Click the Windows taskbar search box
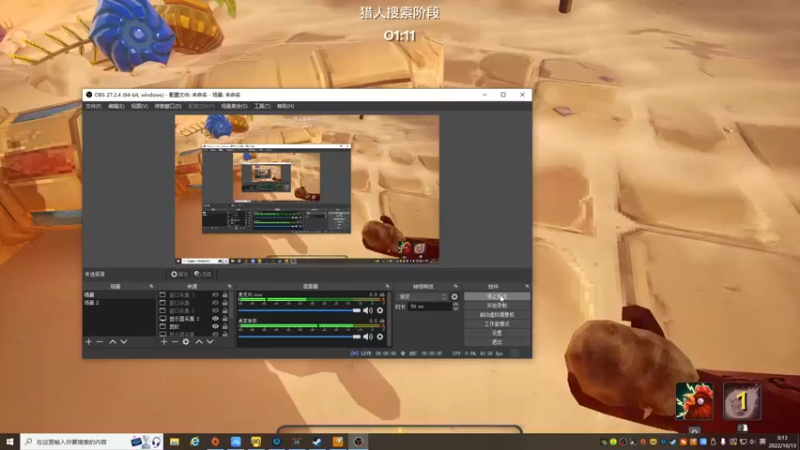The width and height of the screenshot is (800, 450). [92, 441]
